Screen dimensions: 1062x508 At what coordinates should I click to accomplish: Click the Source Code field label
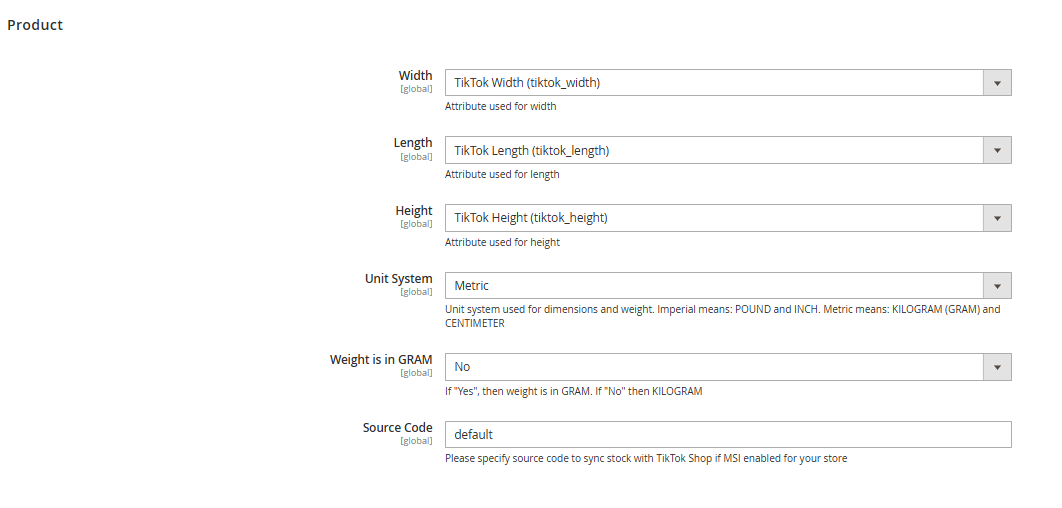pos(397,428)
